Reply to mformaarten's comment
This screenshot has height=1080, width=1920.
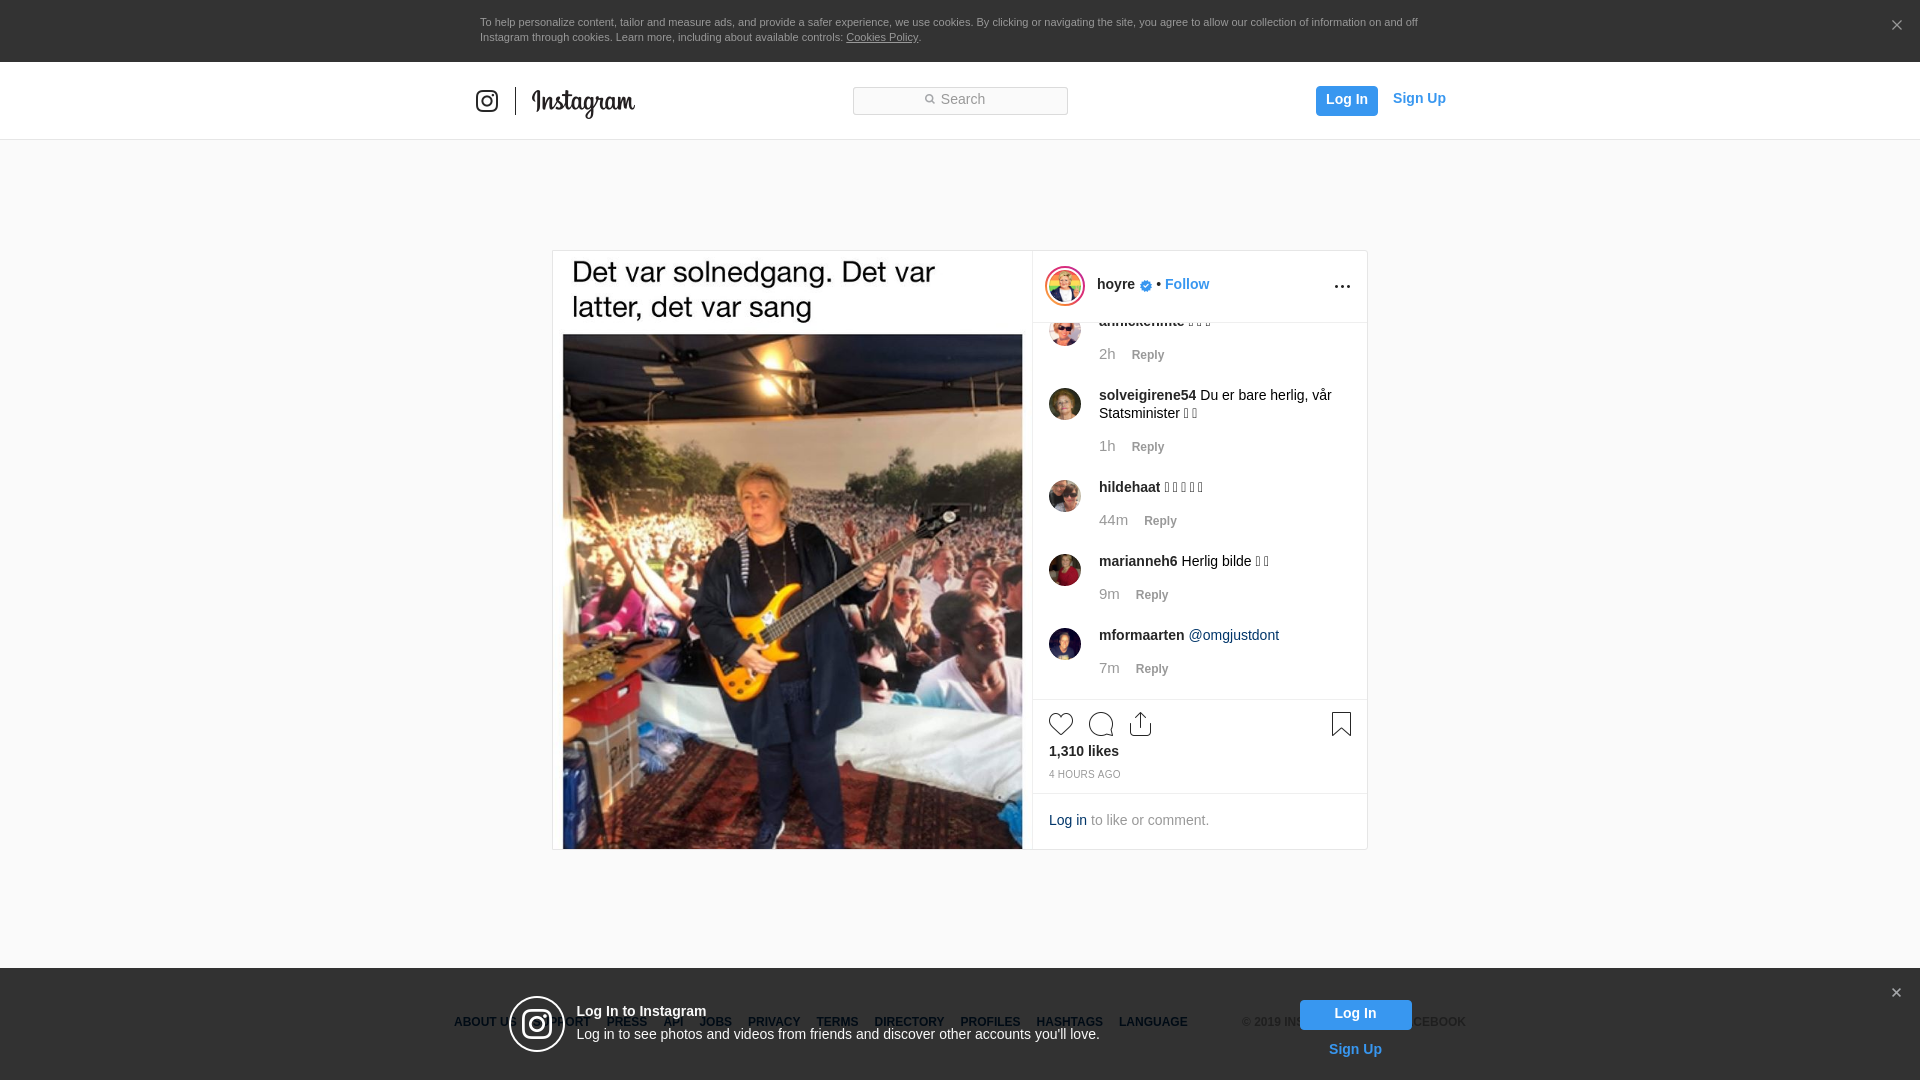[x=1152, y=669]
